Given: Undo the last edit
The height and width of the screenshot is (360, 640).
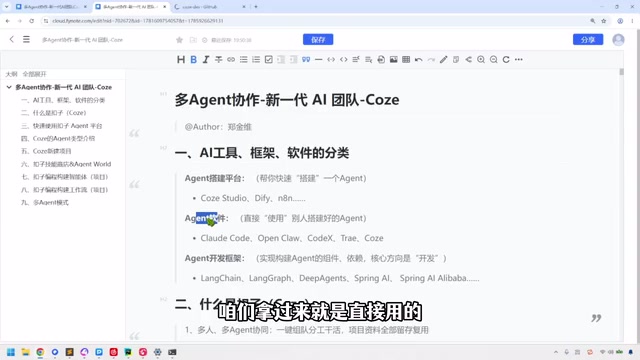Looking at the screenshot, I should (418, 60).
